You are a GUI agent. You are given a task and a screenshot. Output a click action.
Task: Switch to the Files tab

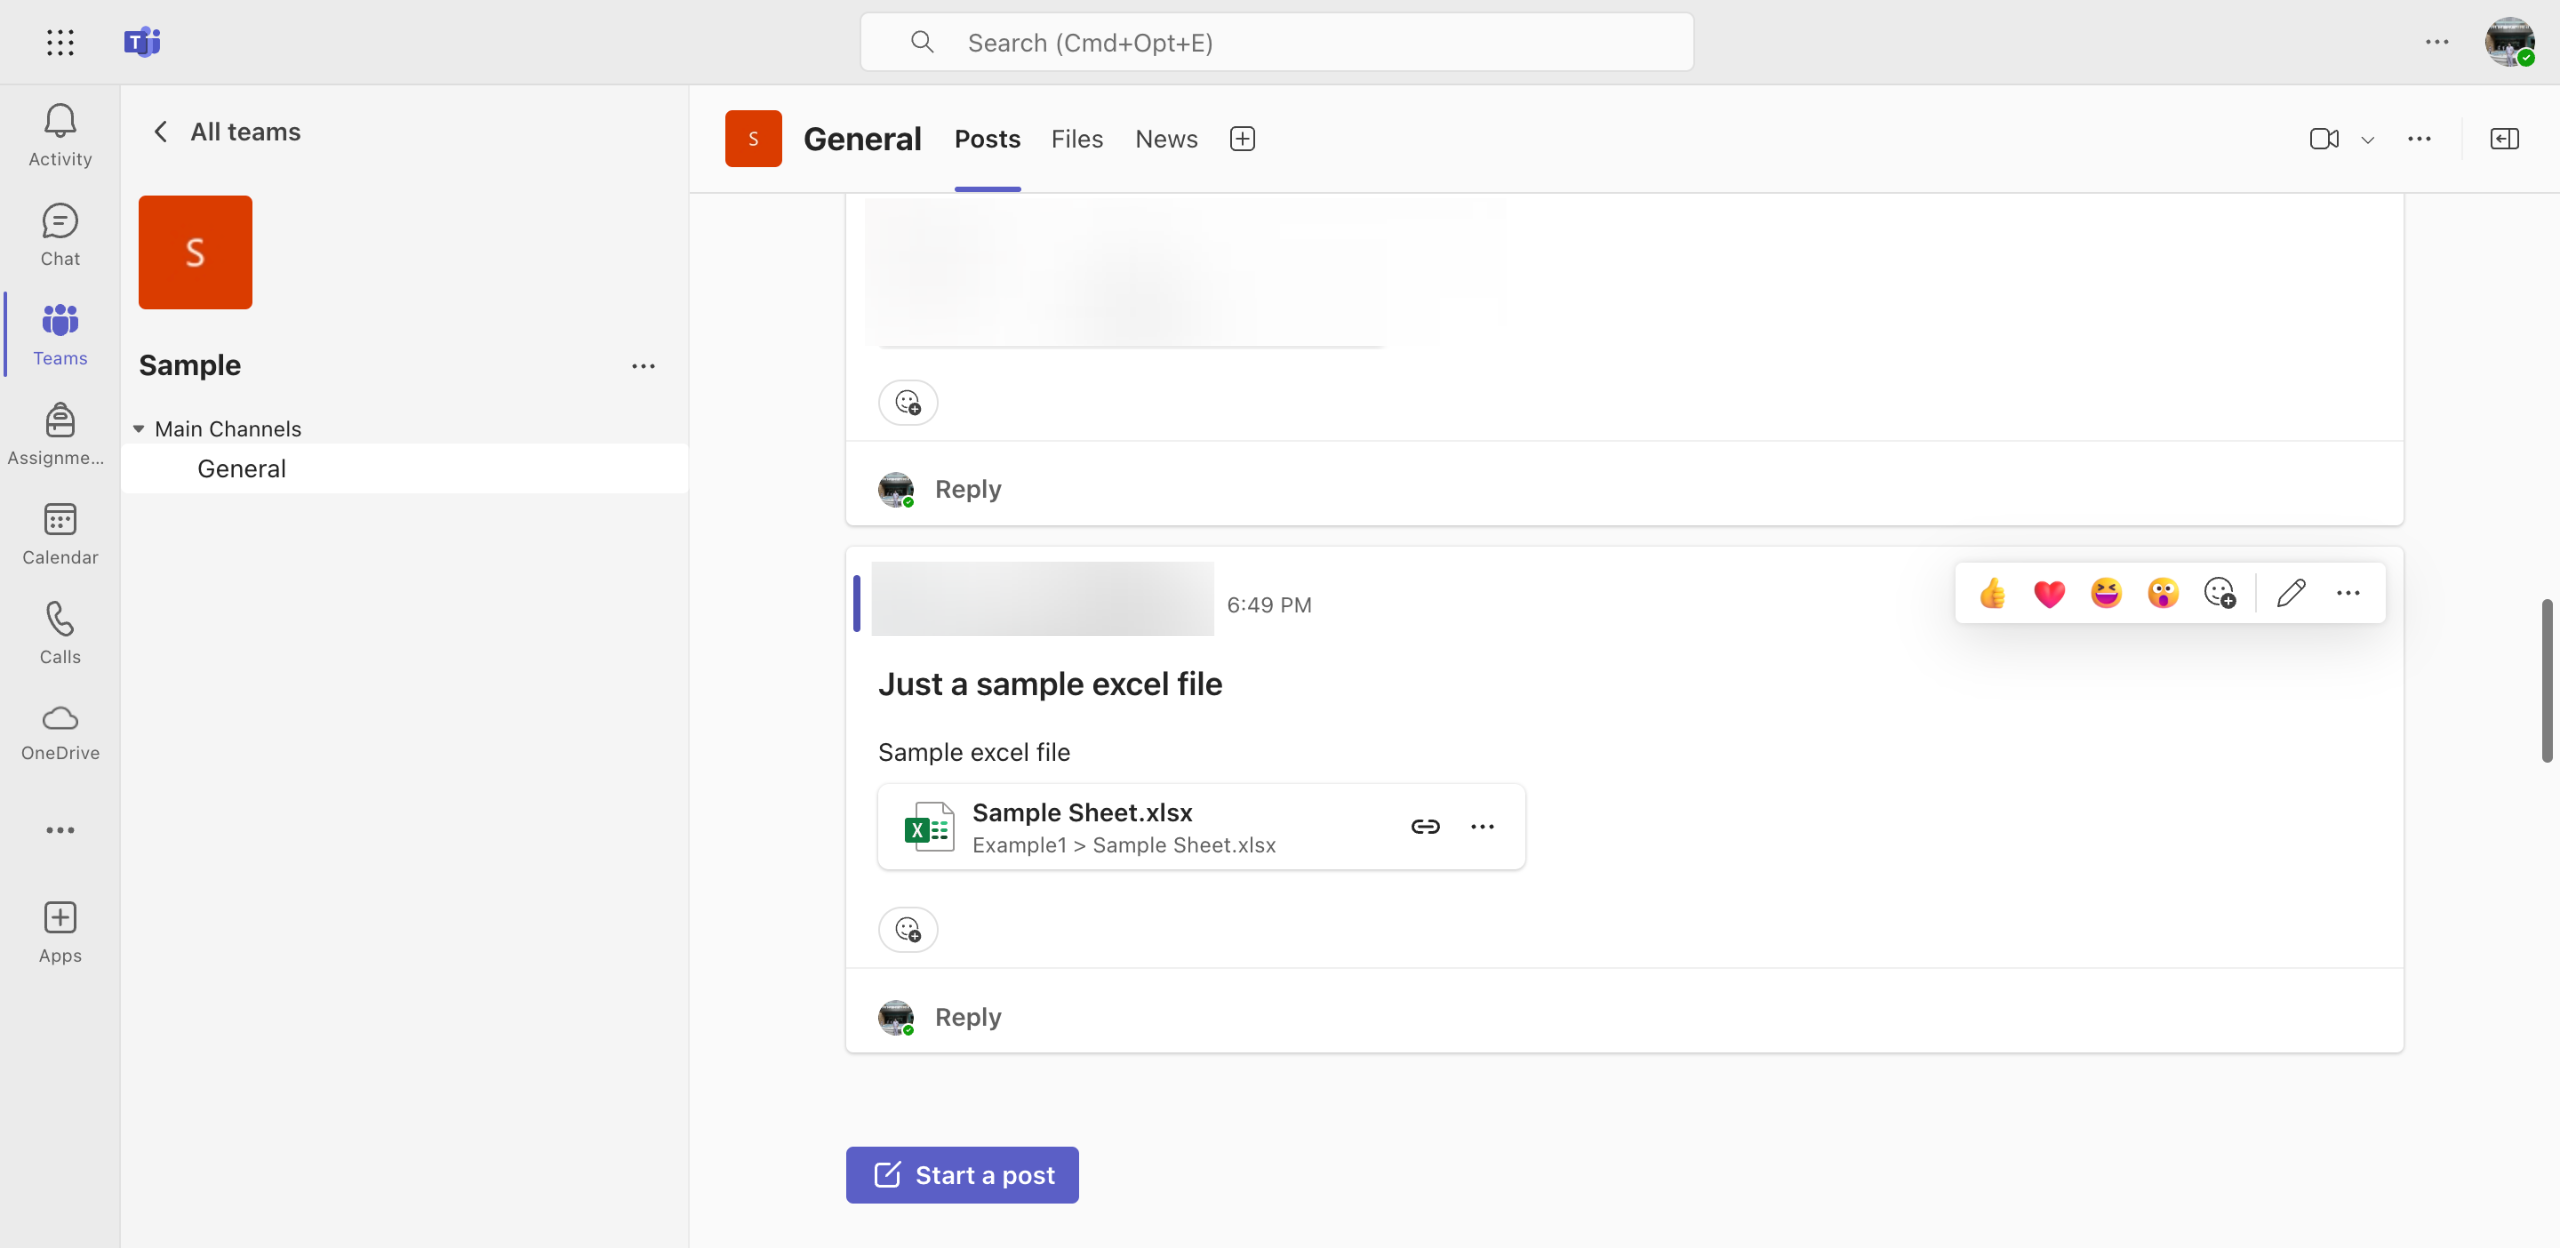pos(1076,139)
